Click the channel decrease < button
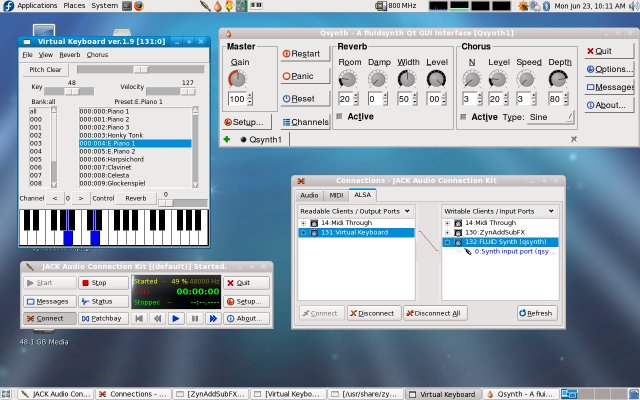The height and width of the screenshot is (400, 640). pyautogui.click(x=55, y=198)
